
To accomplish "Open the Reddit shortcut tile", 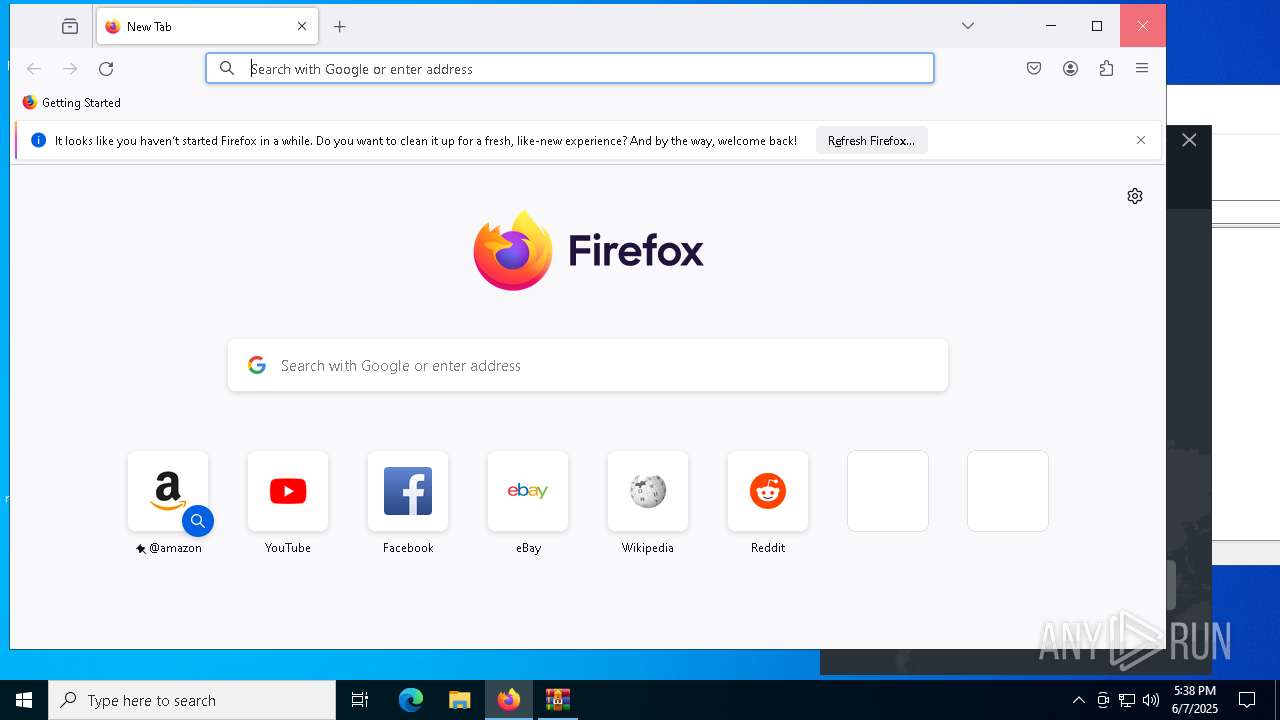I will 768,491.
